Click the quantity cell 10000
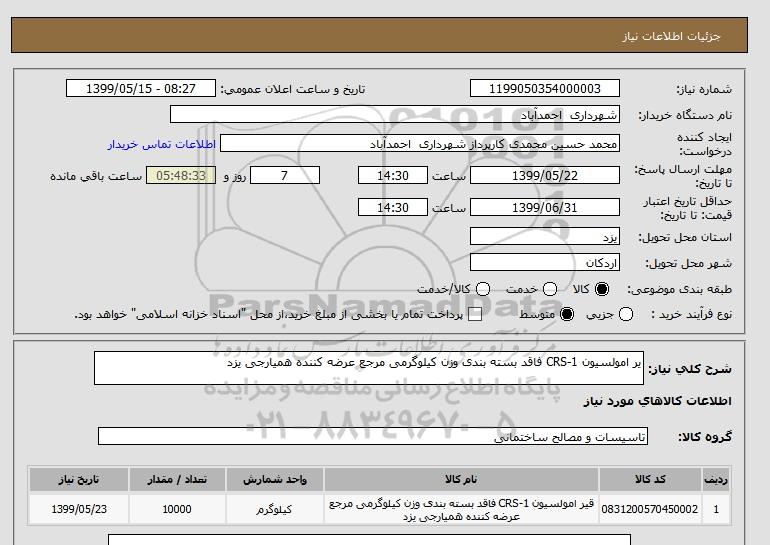This screenshot has height=545, width=770. (x=177, y=509)
